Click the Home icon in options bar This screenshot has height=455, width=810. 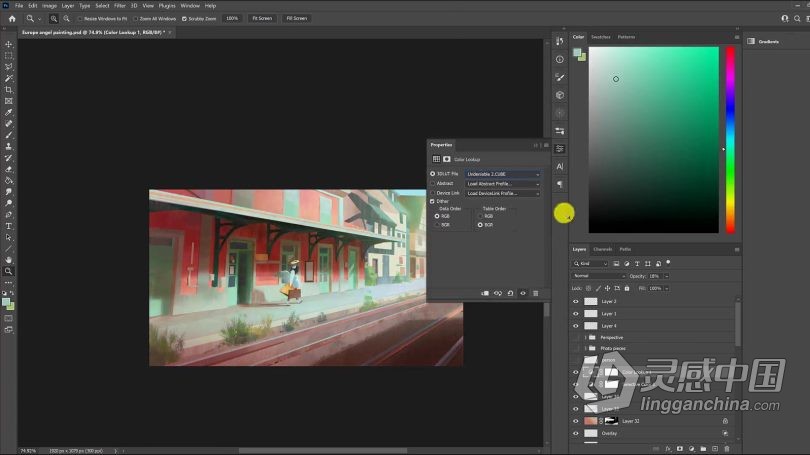(x=12, y=19)
